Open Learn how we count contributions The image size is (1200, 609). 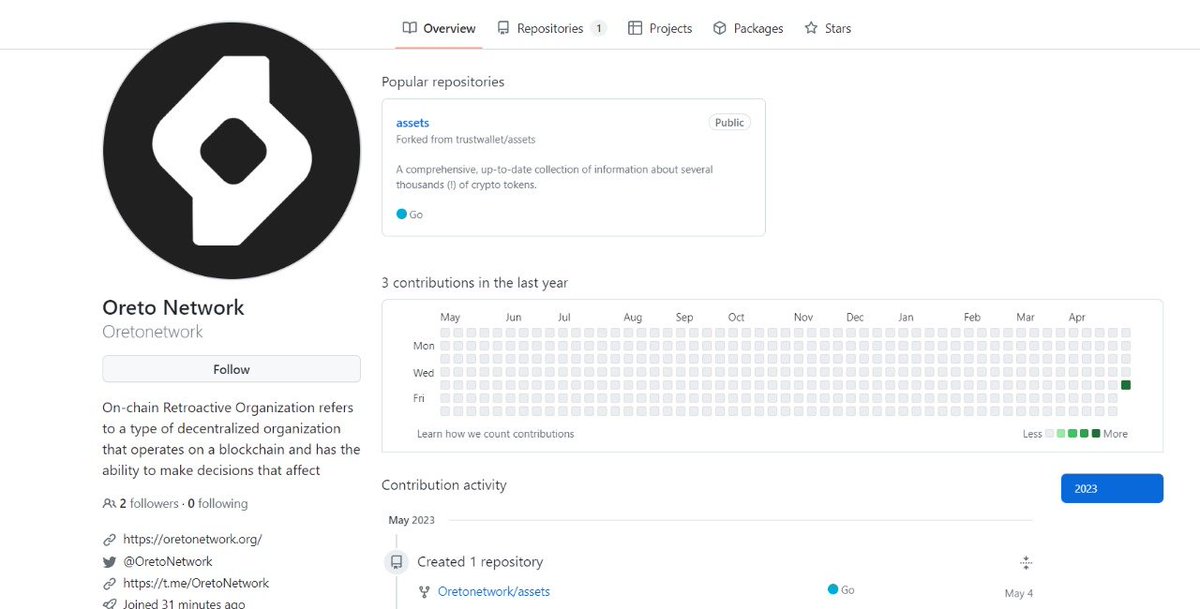pos(496,434)
